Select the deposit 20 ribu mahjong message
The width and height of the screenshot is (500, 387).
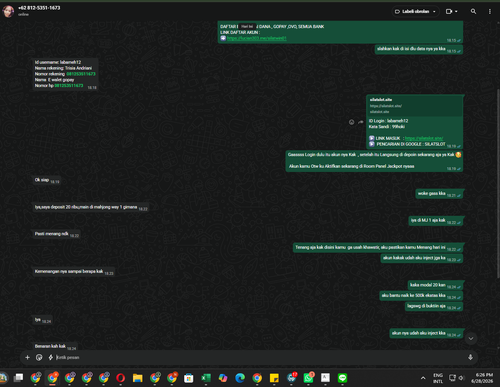[x=91, y=207]
